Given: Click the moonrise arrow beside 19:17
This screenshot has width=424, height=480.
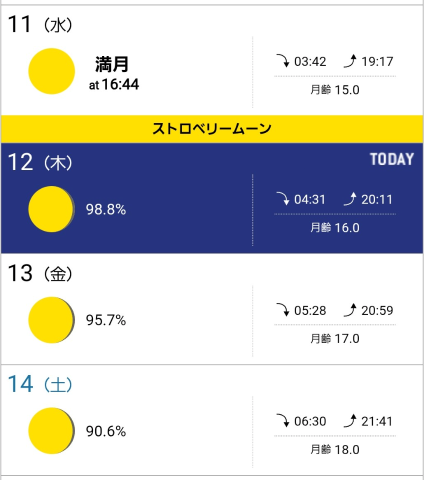Looking at the screenshot, I should coord(350,61).
